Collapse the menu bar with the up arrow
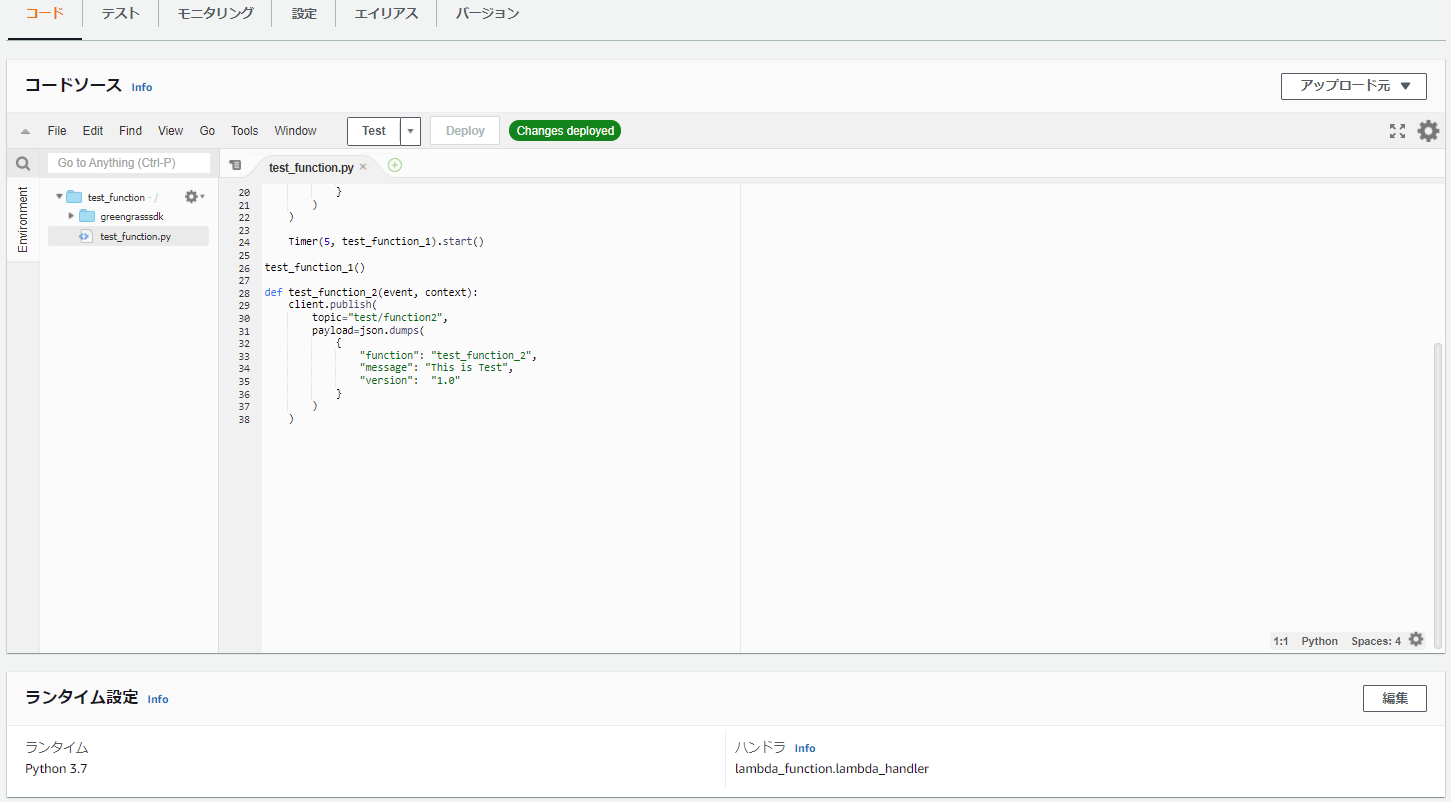Image resolution: width=1451 pixels, height=802 pixels. pyautogui.click(x=25, y=131)
